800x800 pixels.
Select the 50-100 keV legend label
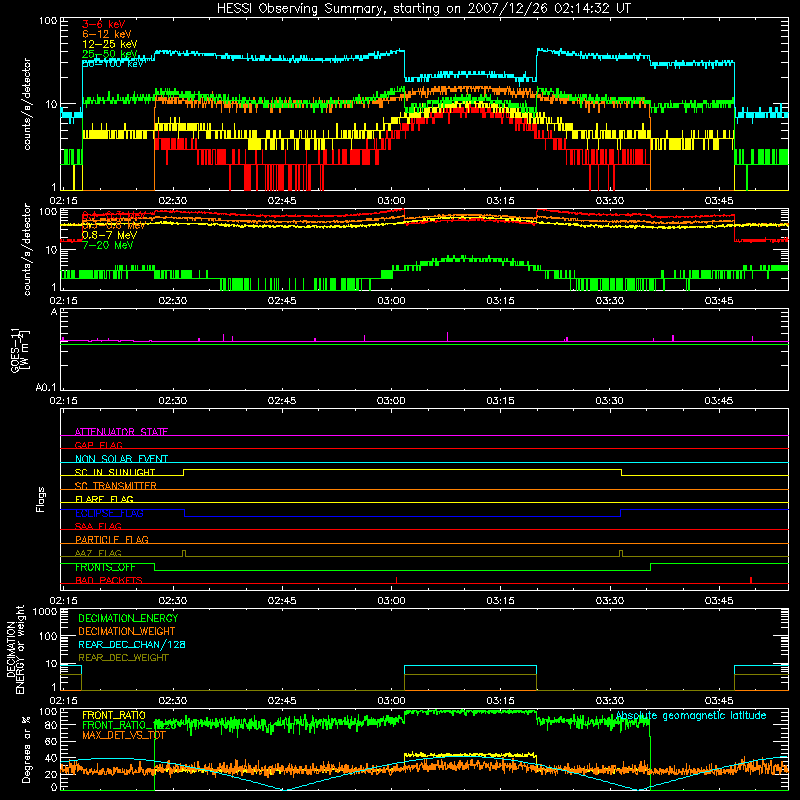(113, 64)
